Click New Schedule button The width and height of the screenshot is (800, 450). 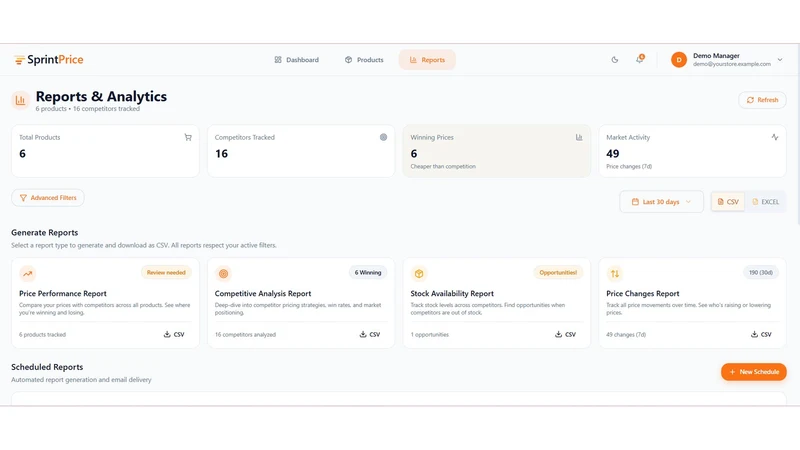pos(754,372)
